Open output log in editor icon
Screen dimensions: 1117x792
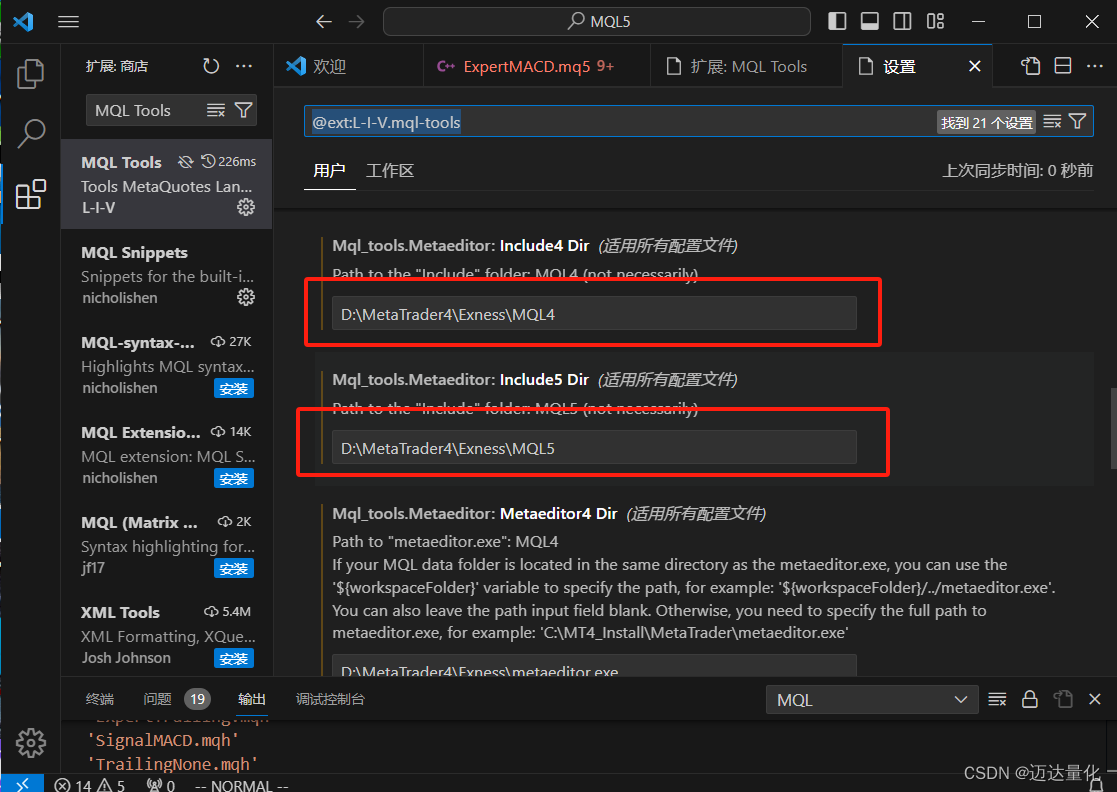[1063, 699]
